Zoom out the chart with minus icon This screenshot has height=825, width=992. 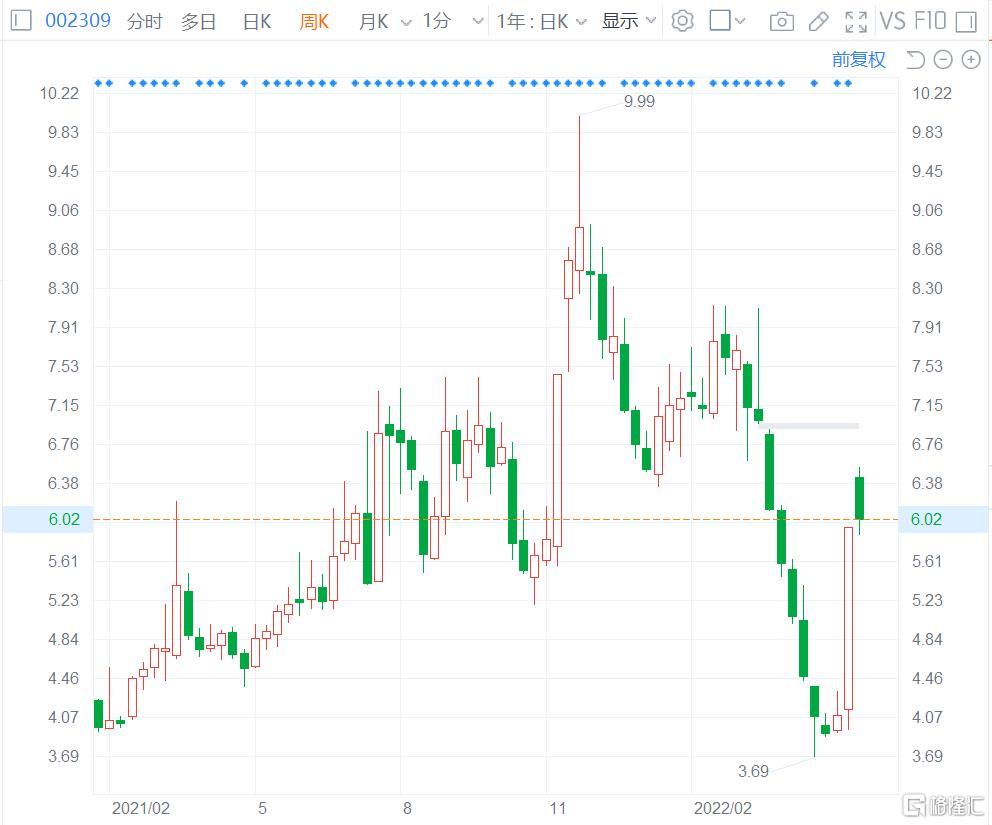click(x=943, y=59)
